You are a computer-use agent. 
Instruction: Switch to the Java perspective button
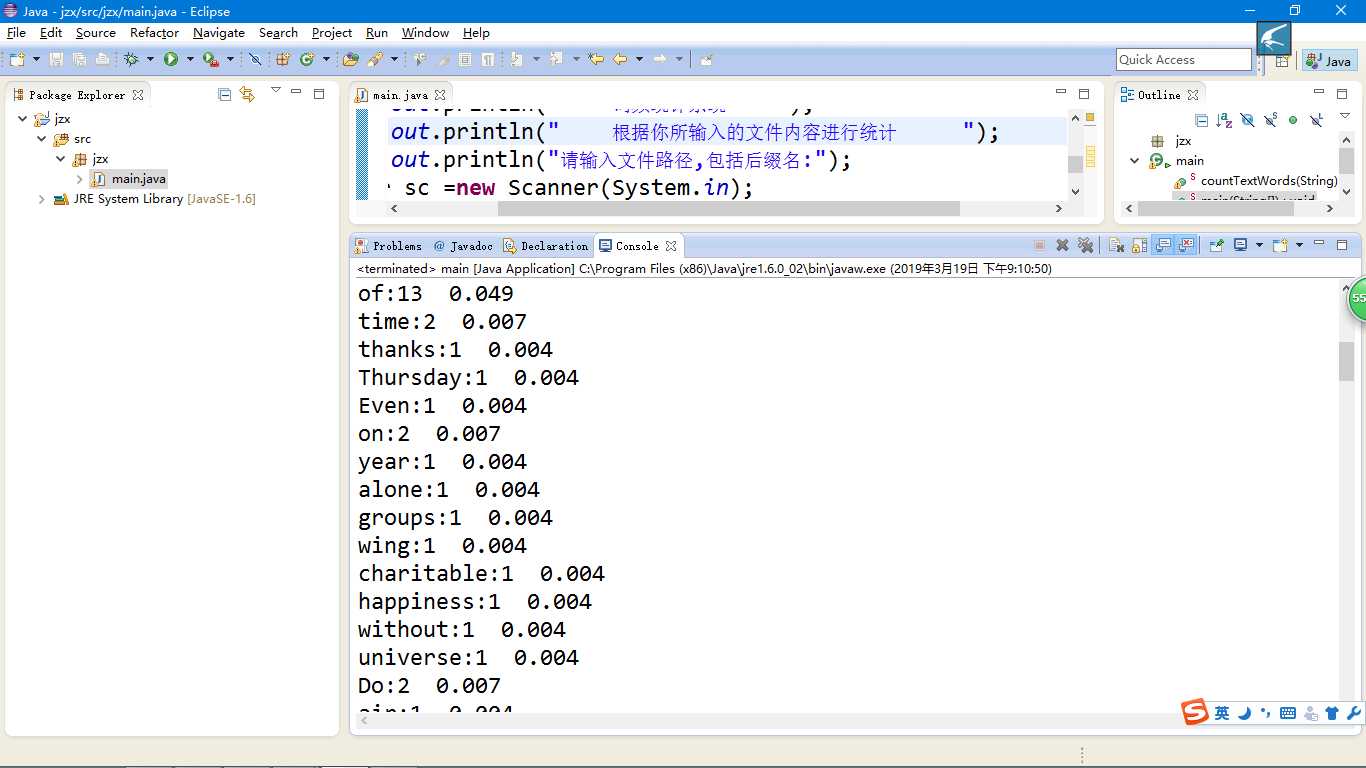point(1329,61)
